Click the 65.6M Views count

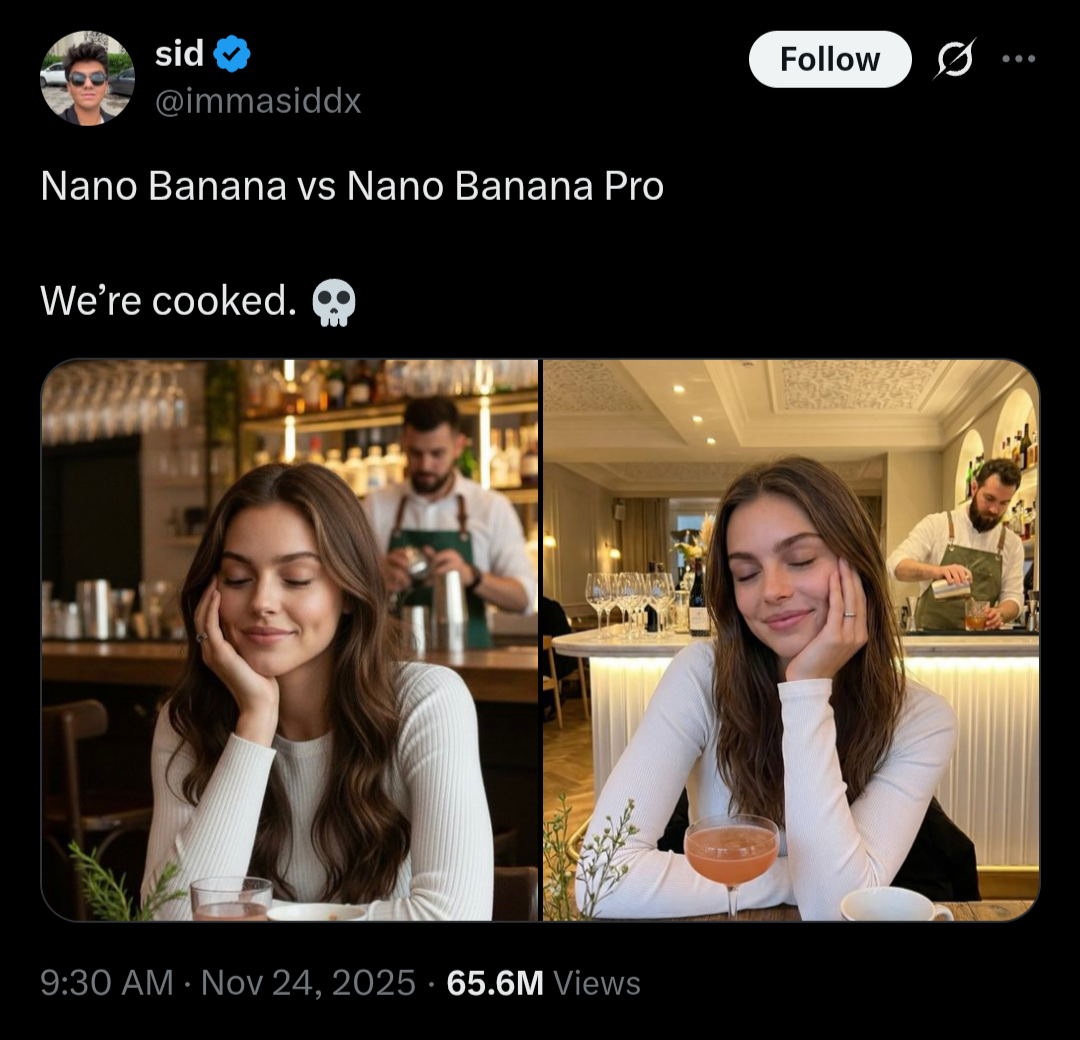(x=544, y=983)
